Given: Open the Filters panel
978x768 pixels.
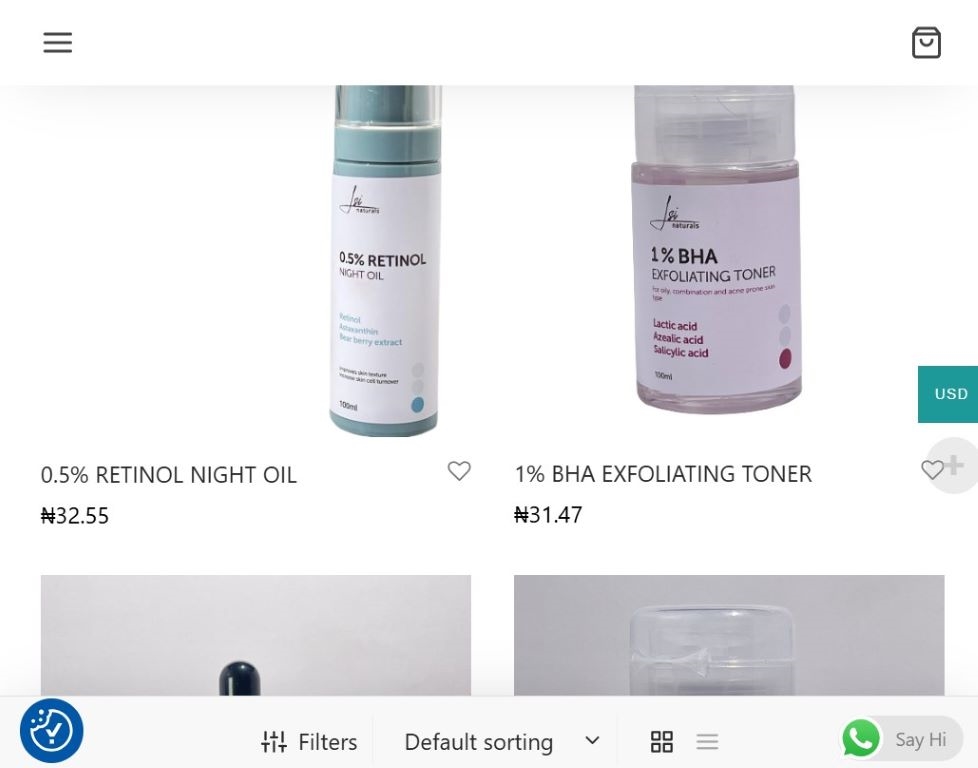Looking at the screenshot, I should [309, 742].
